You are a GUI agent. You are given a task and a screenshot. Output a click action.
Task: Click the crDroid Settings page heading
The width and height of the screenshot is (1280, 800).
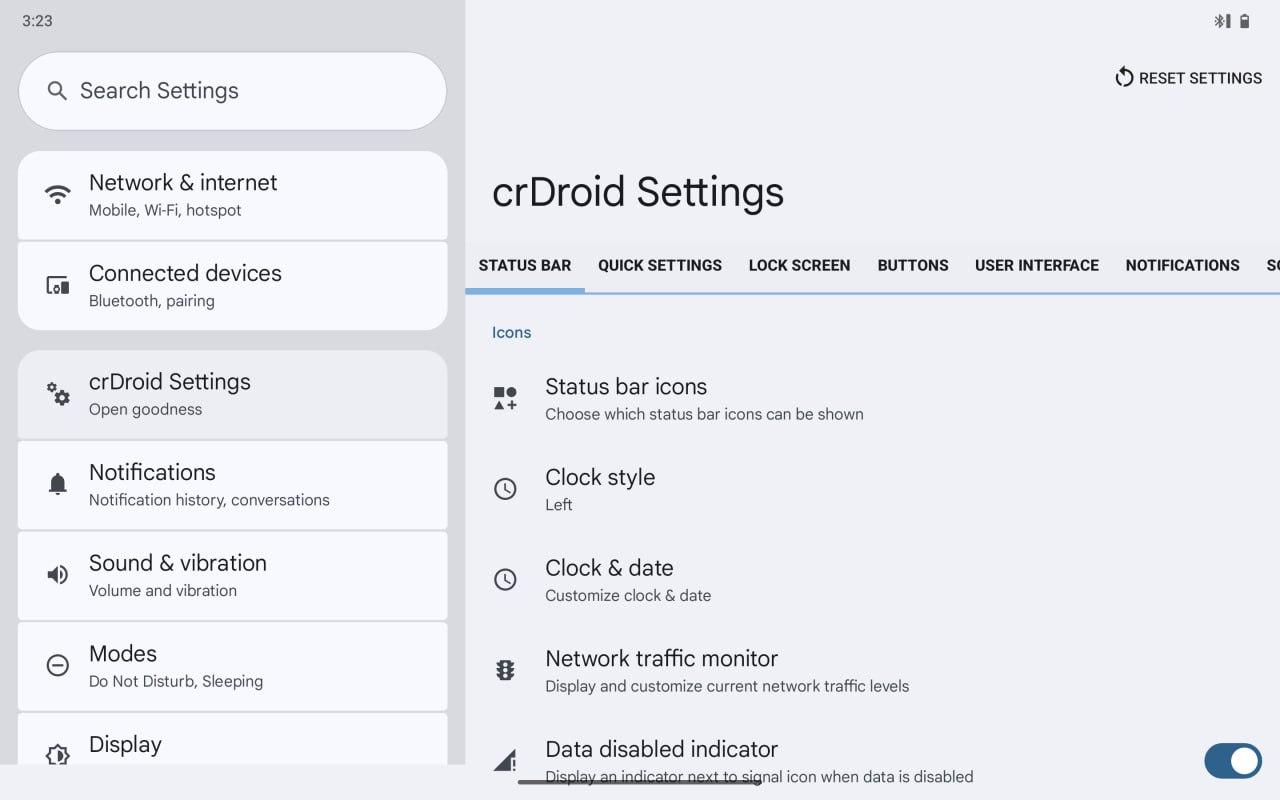click(638, 192)
